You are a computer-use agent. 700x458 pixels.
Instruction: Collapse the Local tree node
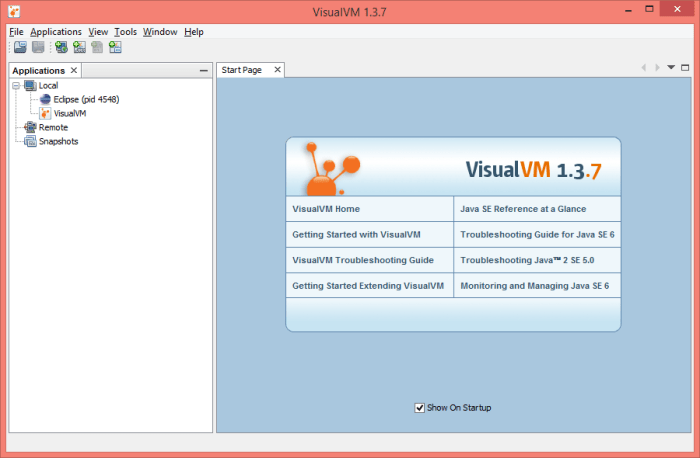click(x=16, y=85)
